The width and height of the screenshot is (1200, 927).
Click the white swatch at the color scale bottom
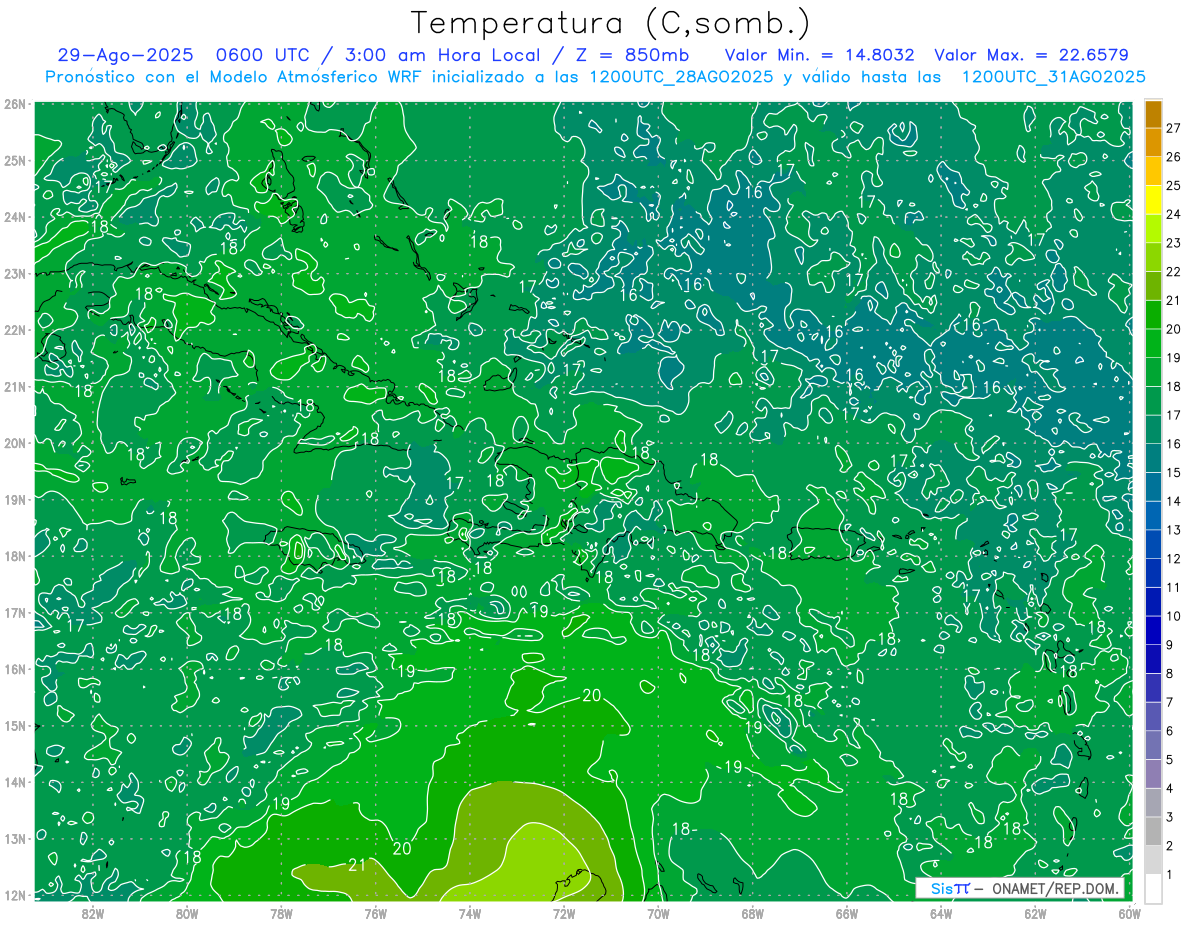tap(1153, 888)
